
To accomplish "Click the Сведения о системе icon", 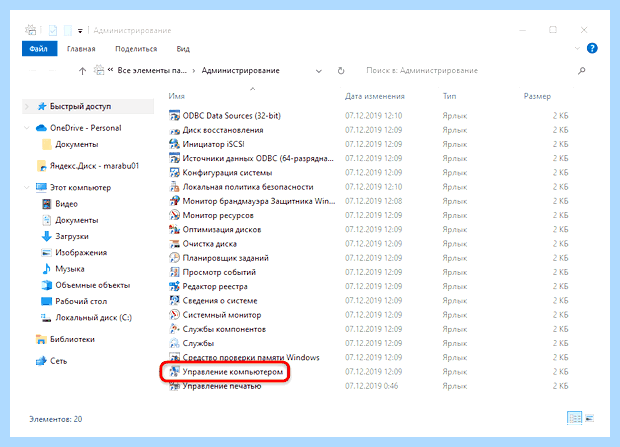I will click(x=174, y=301).
